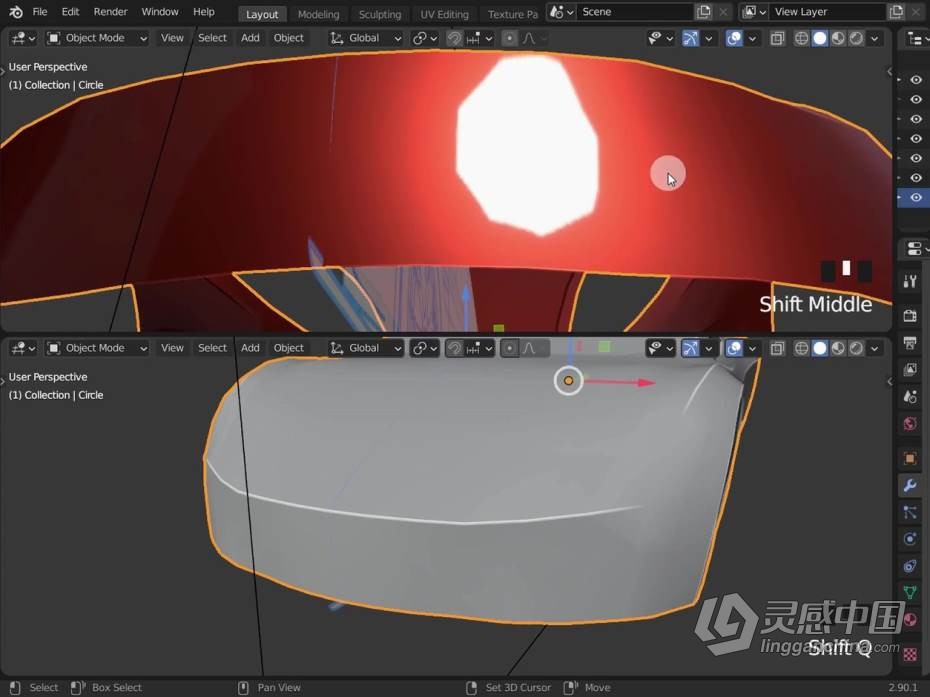Click the Scene name field
930x697 pixels.
coord(635,12)
